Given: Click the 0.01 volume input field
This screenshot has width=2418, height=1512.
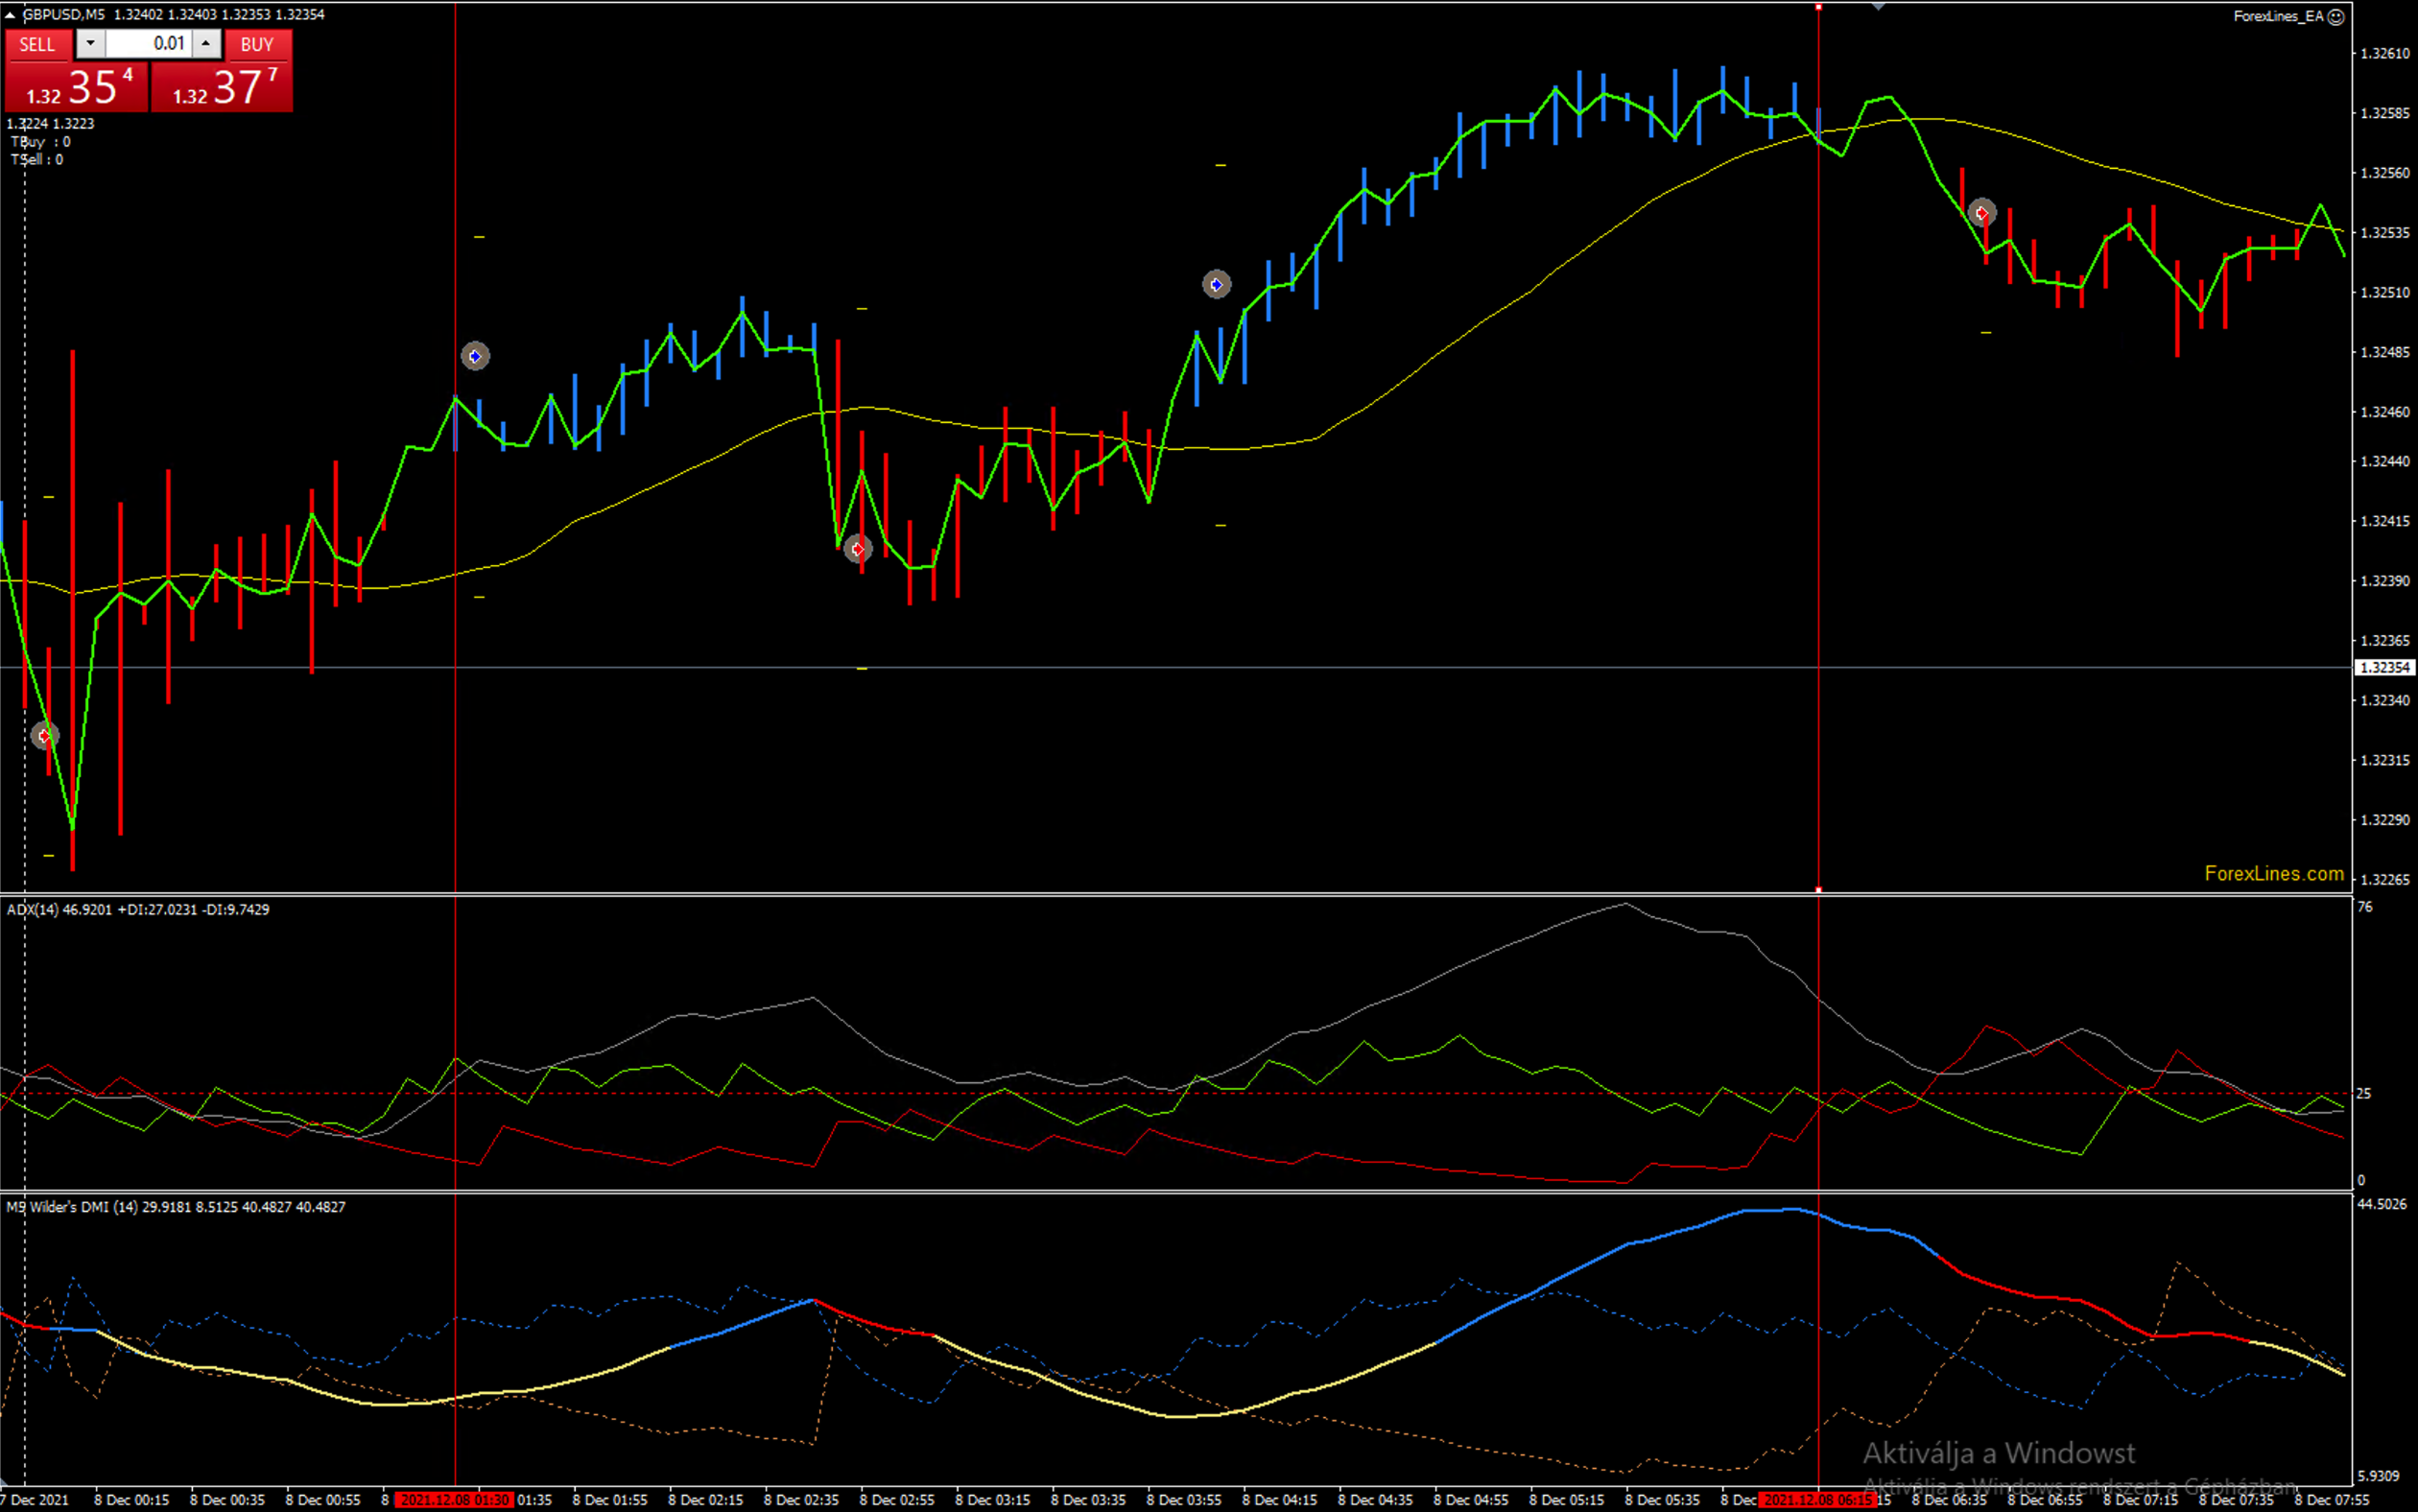Looking at the screenshot, I should coord(148,44).
